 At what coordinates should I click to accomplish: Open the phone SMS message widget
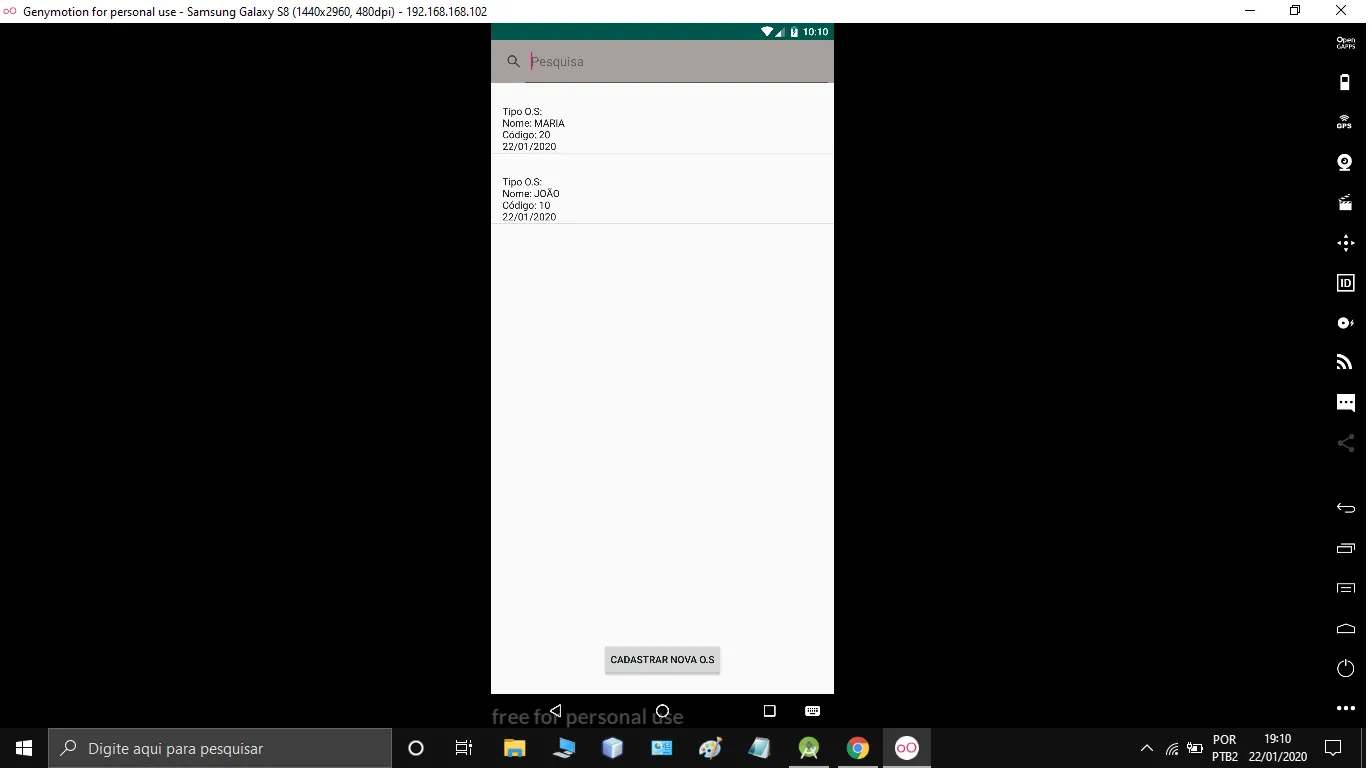[x=1345, y=403]
